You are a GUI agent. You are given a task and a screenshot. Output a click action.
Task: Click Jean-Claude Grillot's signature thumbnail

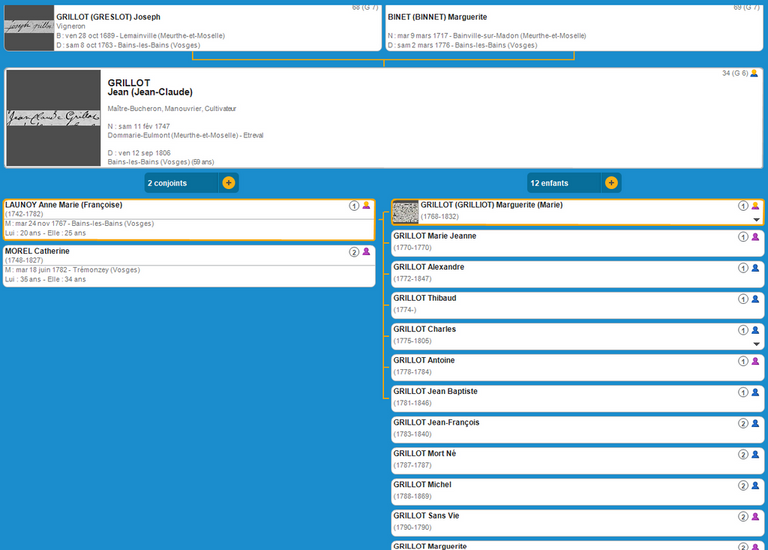point(54,118)
